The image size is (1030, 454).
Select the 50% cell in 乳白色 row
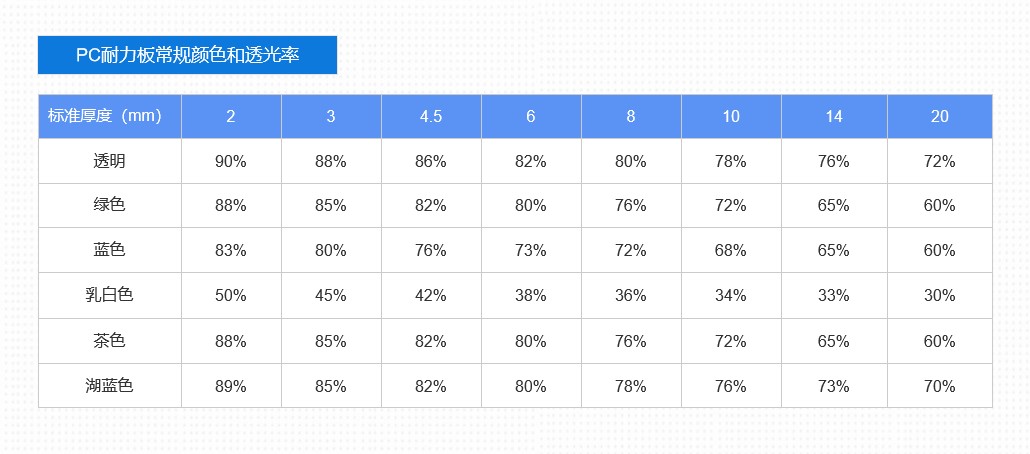point(231,295)
